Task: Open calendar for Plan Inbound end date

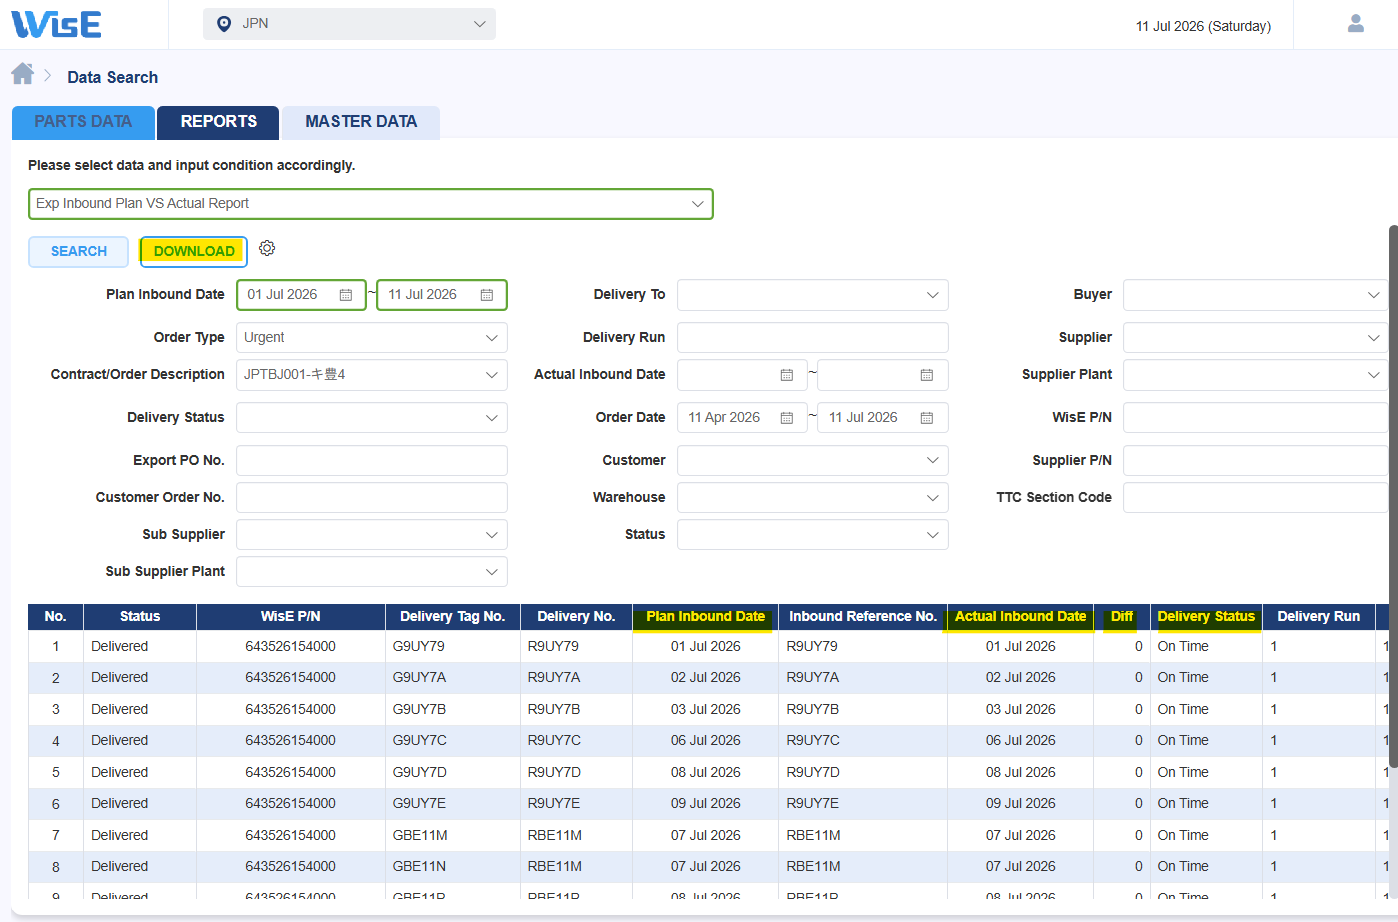Action: pos(487,295)
